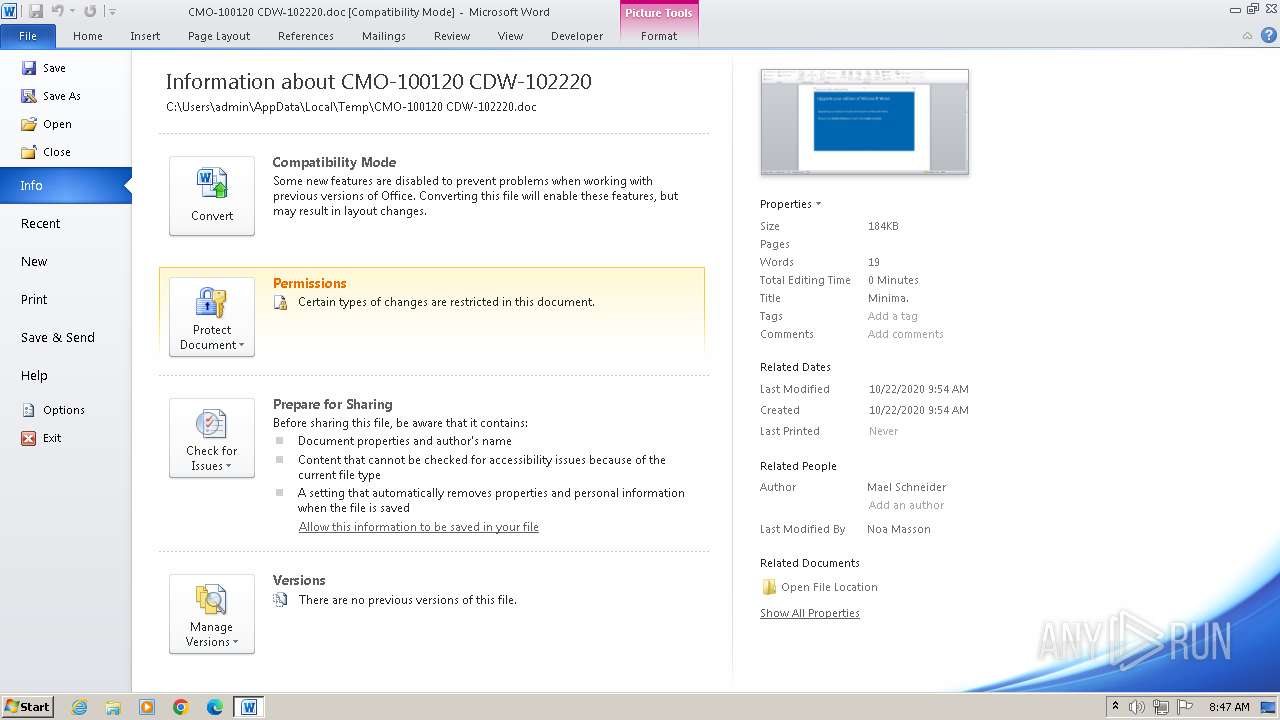Switch to the View ribbon tab
Viewport: 1280px width, 720px height.
[510, 36]
